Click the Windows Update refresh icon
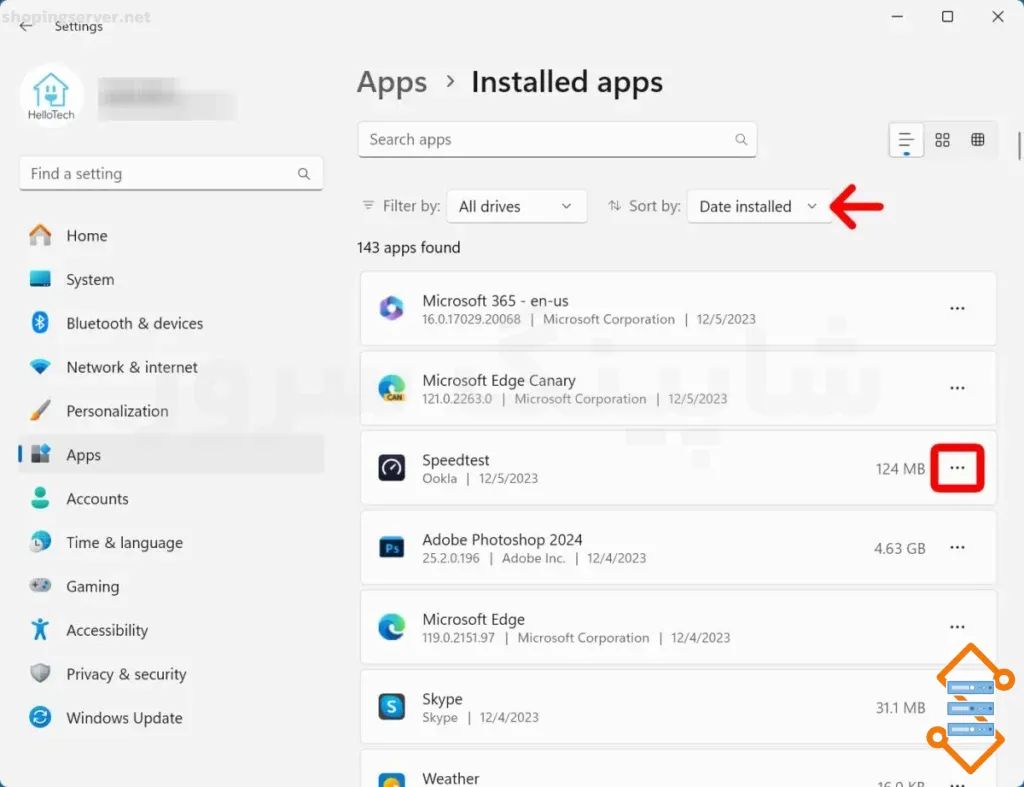This screenshot has width=1024, height=787. (x=40, y=717)
